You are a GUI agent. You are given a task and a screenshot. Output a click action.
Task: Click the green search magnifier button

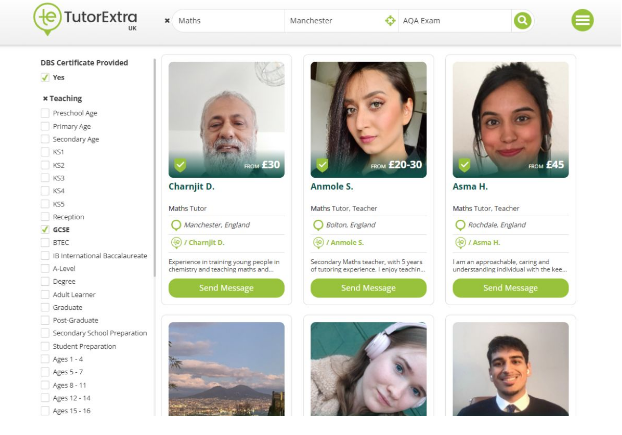point(522,20)
